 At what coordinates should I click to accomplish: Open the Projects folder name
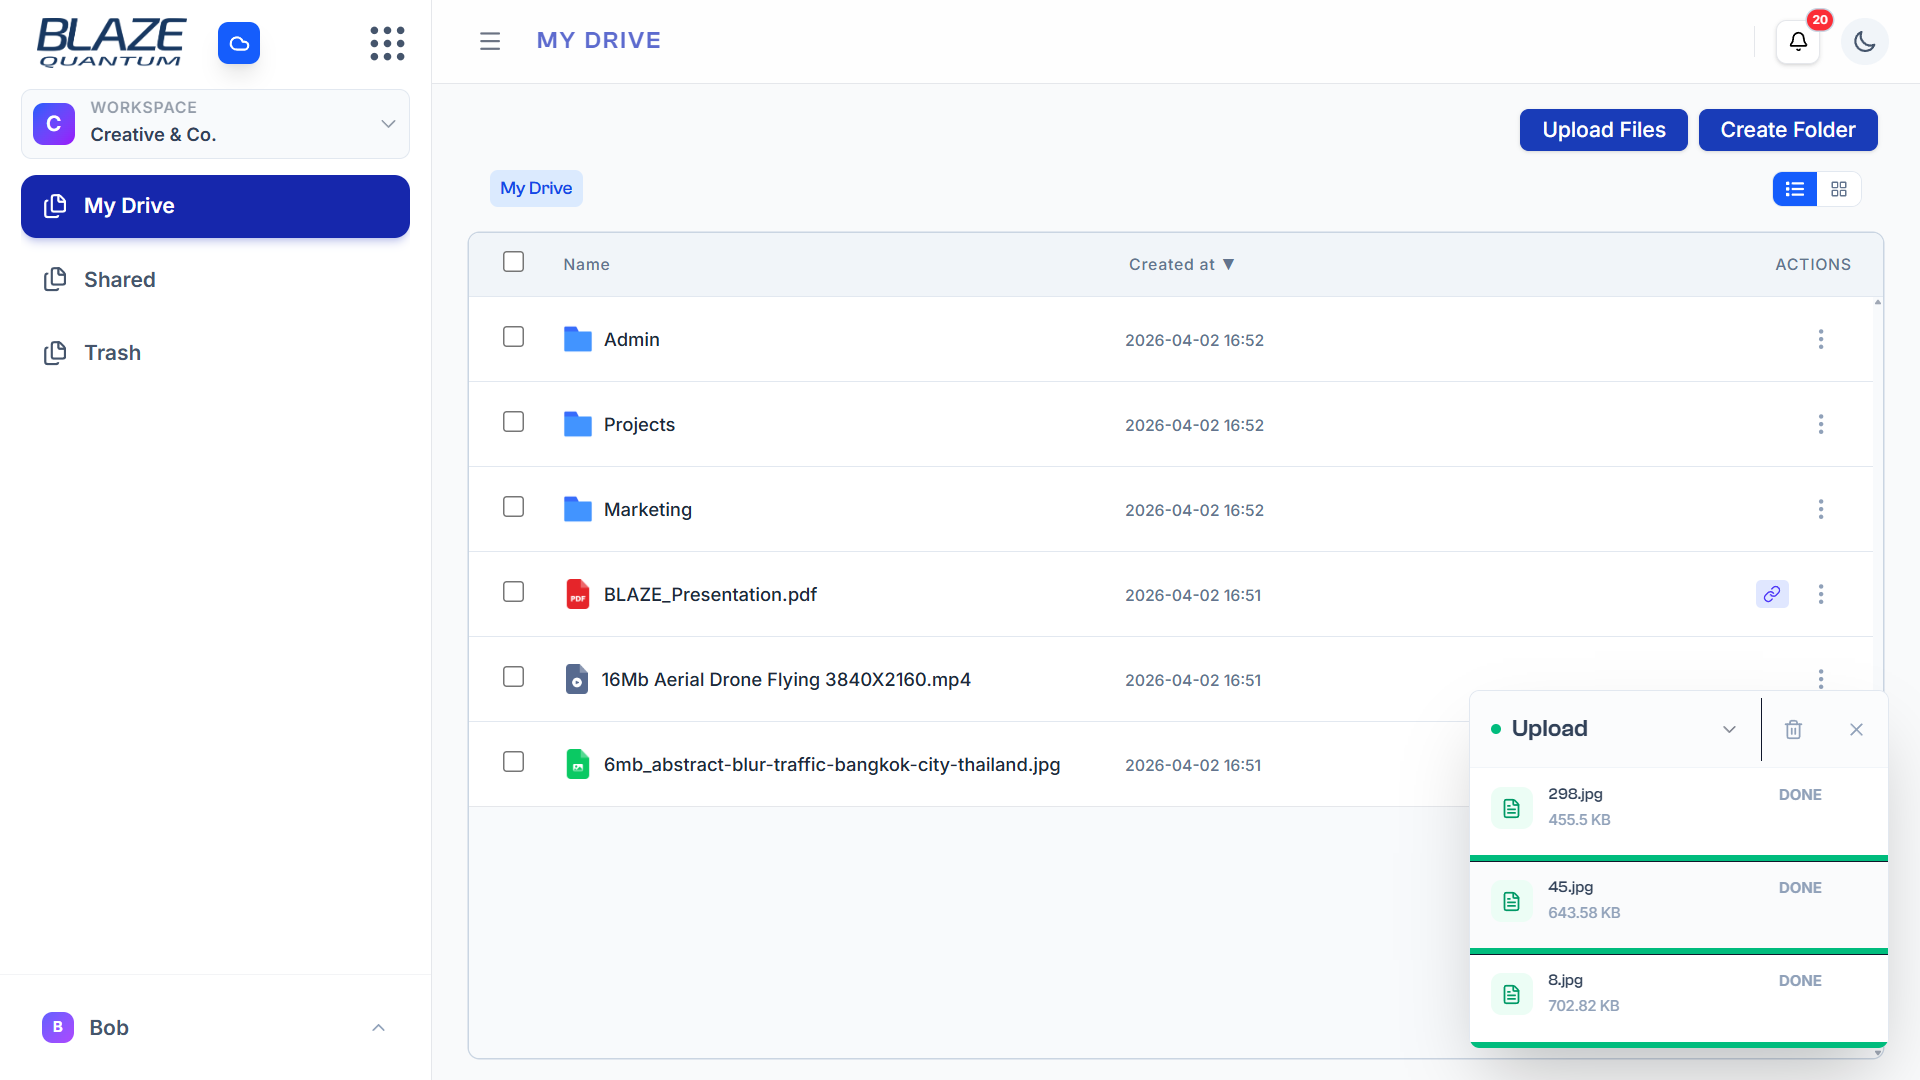(639, 424)
